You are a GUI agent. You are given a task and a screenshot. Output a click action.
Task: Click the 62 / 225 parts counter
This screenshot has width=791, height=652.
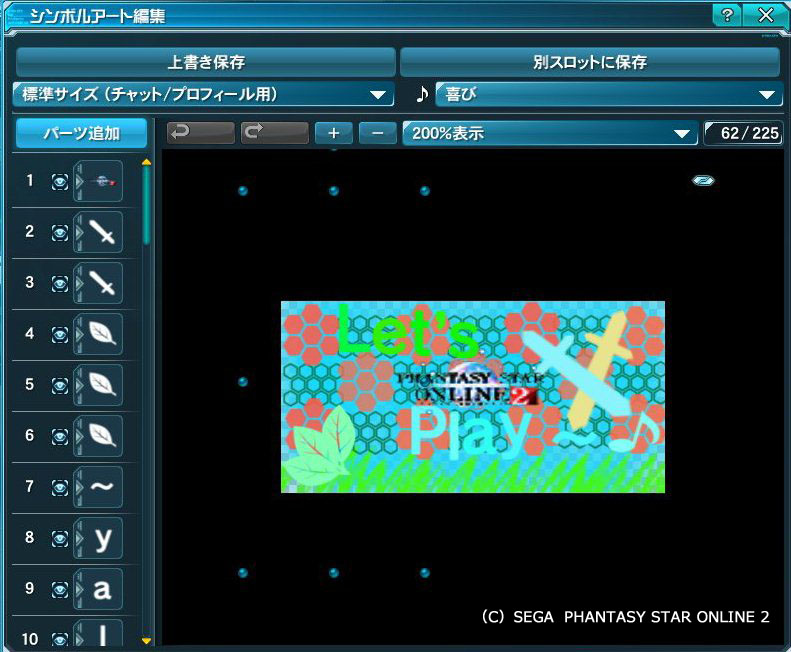[x=744, y=133]
